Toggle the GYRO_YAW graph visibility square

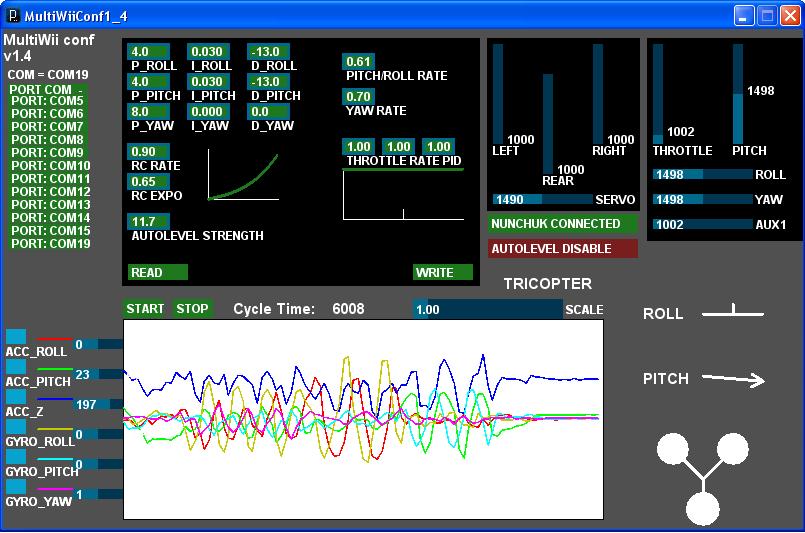(x=16, y=487)
